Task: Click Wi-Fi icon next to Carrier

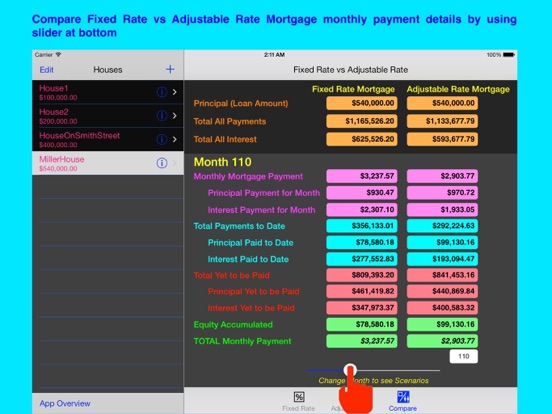Action: (x=58, y=55)
